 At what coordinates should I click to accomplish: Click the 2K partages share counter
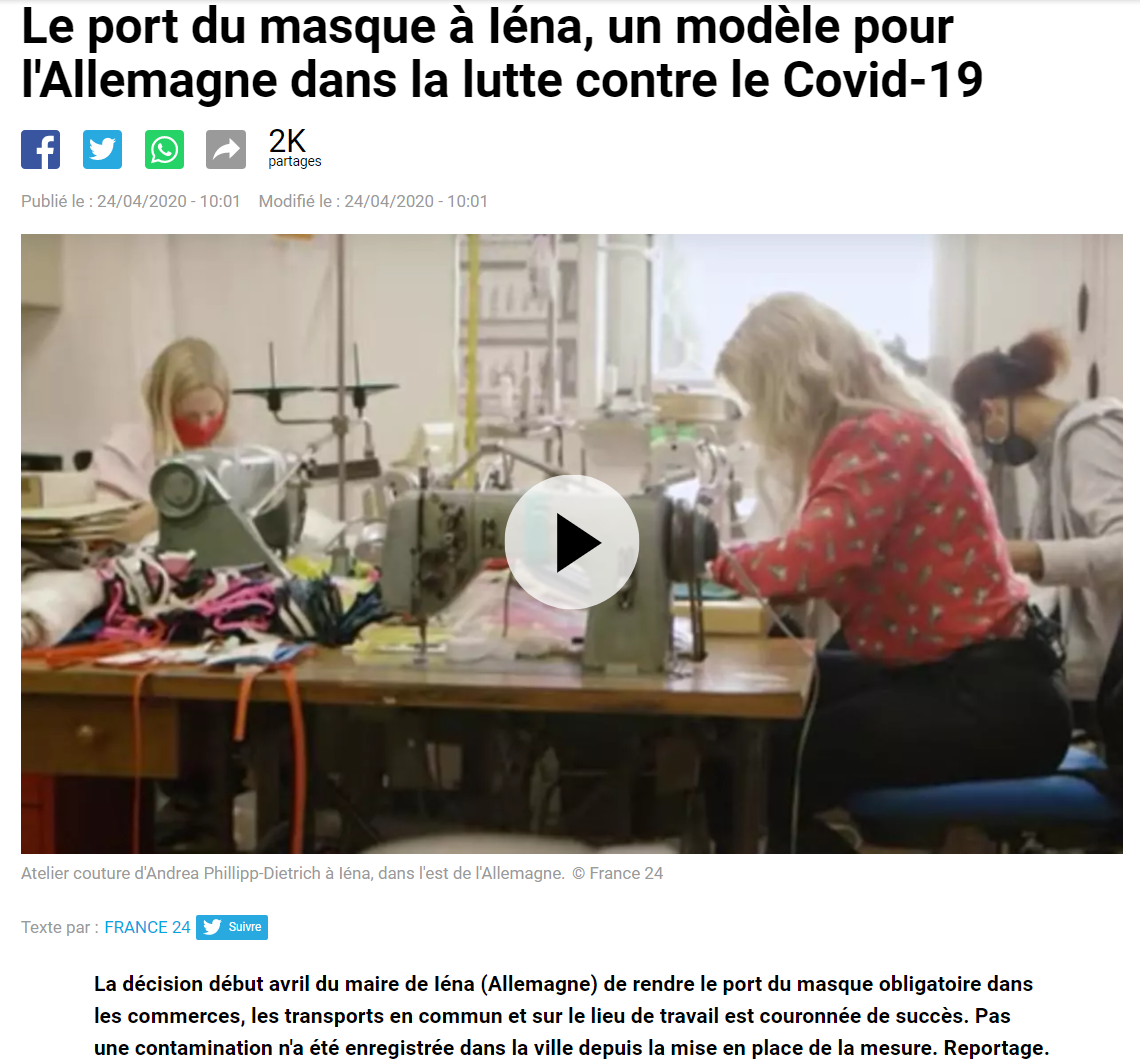294,148
